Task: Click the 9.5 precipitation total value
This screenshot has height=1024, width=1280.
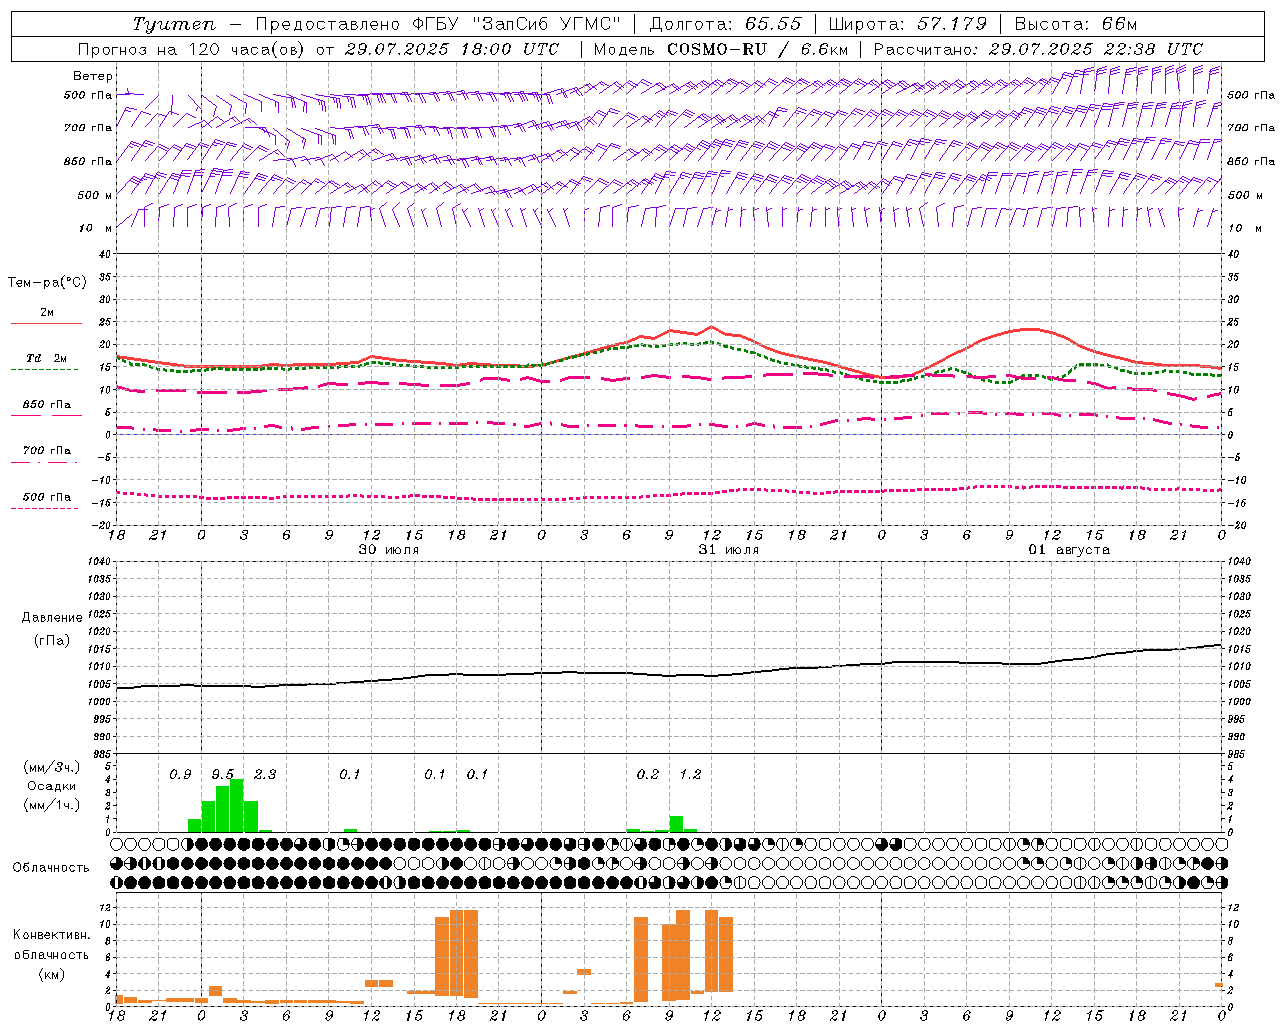Action: point(222,774)
